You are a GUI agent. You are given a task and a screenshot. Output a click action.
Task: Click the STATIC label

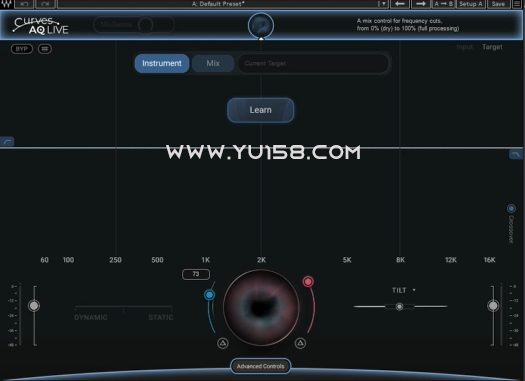click(161, 317)
